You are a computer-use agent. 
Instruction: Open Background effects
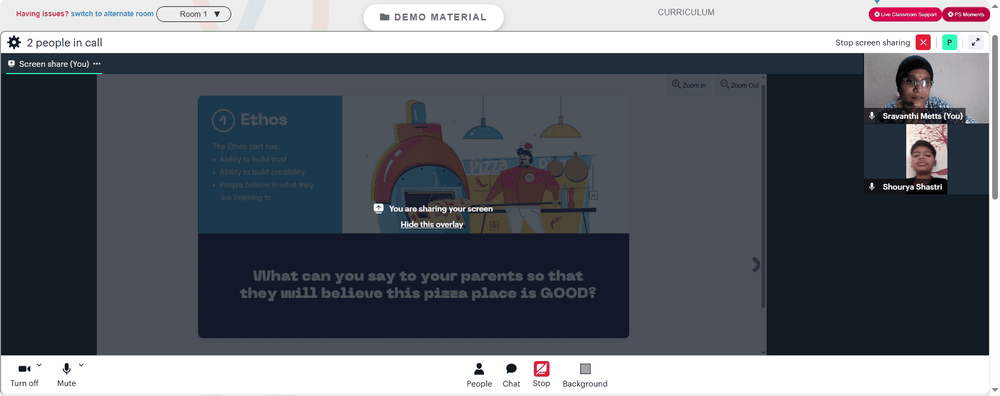point(585,375)
